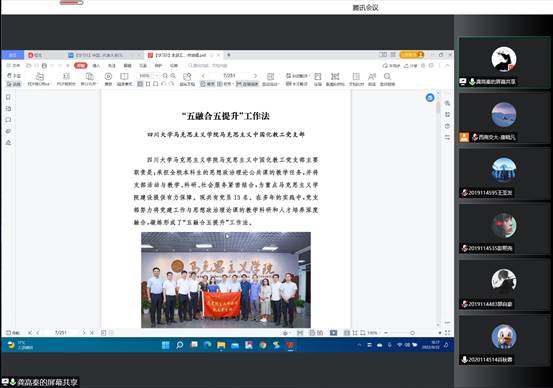
Task: Open the bookmark panel from the left sidebar
Action: click(8, 97)
